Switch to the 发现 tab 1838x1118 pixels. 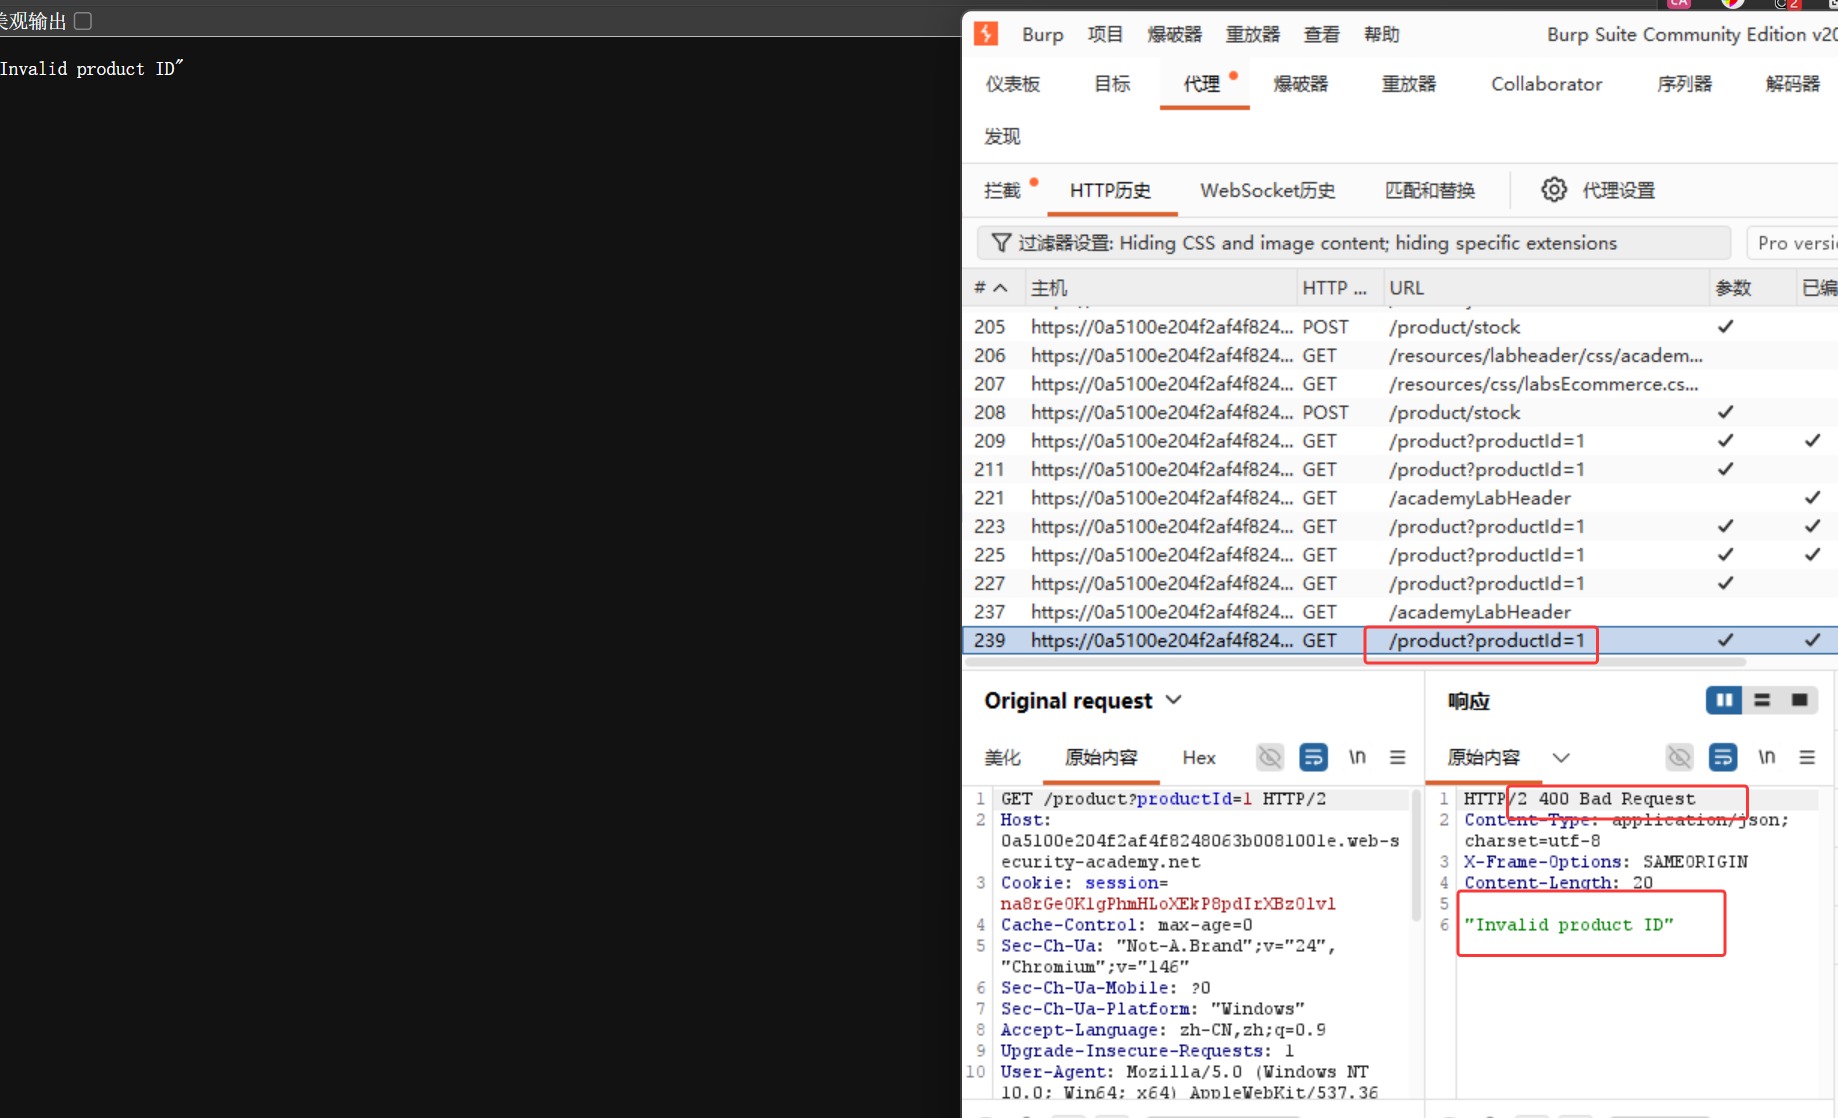coord(1002,136)
